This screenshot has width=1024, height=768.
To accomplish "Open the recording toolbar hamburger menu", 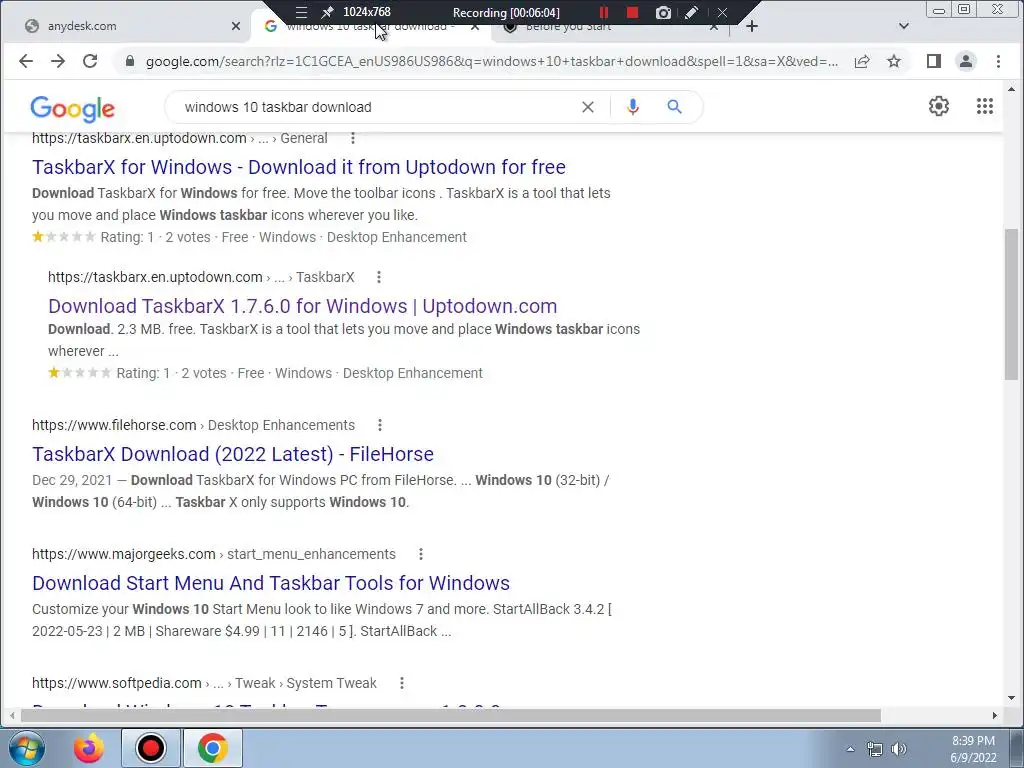I will tap(301, 12).
